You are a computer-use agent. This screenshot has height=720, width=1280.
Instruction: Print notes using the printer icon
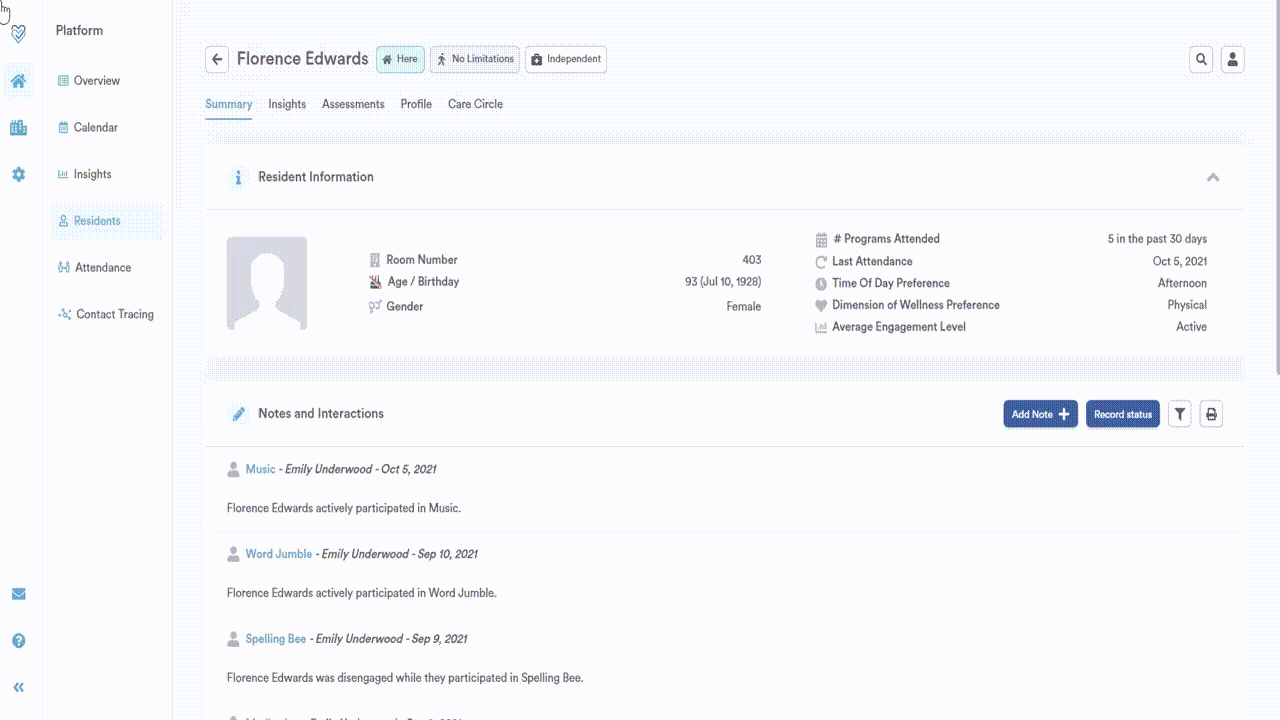click(x=1211, y=414)
